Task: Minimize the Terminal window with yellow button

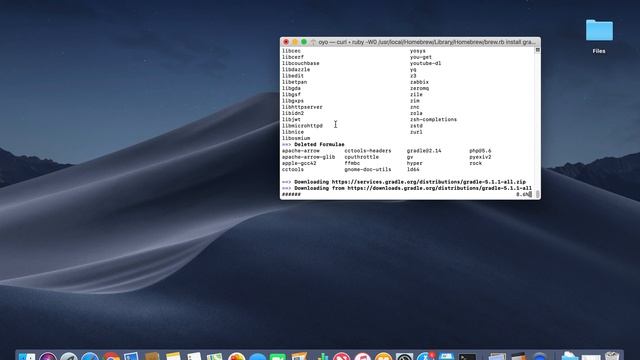Action: [295, 42]
